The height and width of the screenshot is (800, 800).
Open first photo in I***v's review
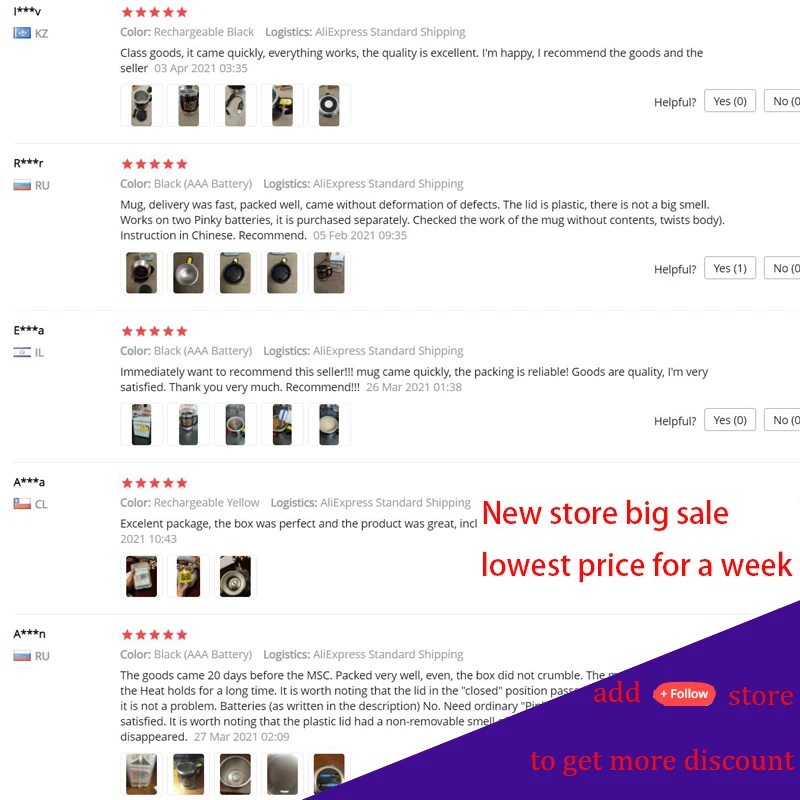pos(141,105)
